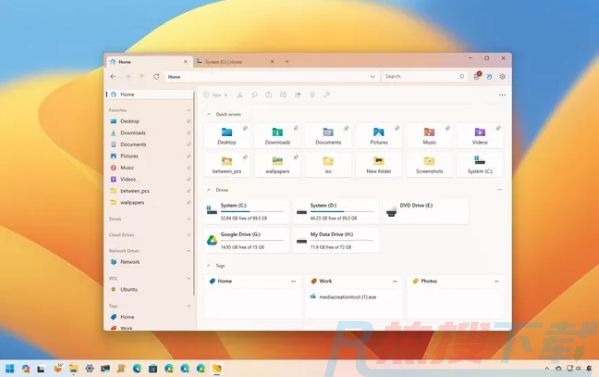Add a new tab with plus button
This screenshot has width=599, height=377.
pos(287,61)
